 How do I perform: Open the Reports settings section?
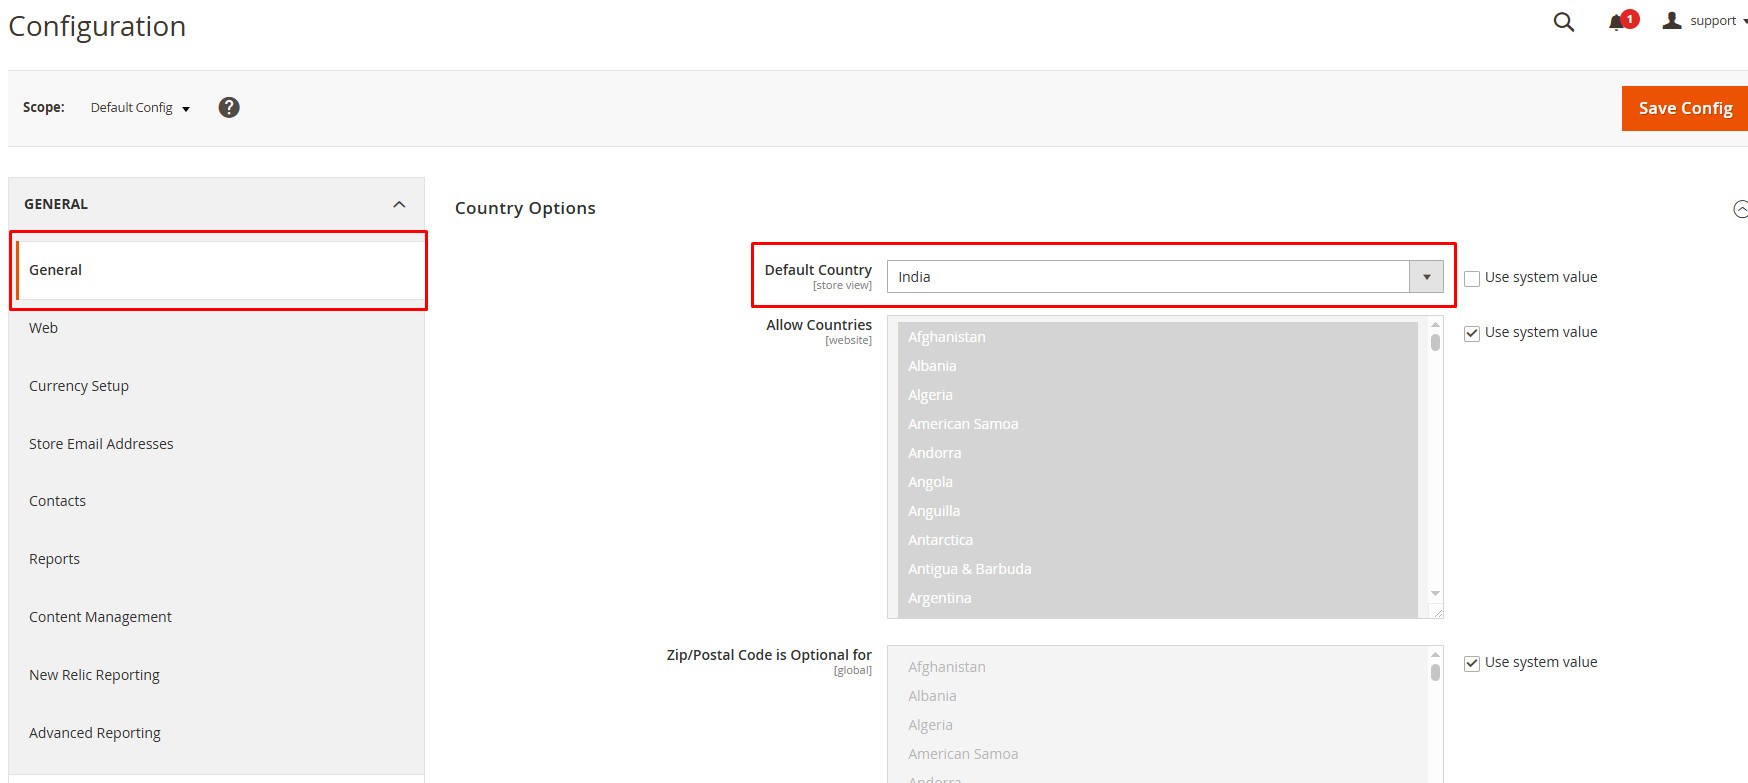tap(54, 559)
